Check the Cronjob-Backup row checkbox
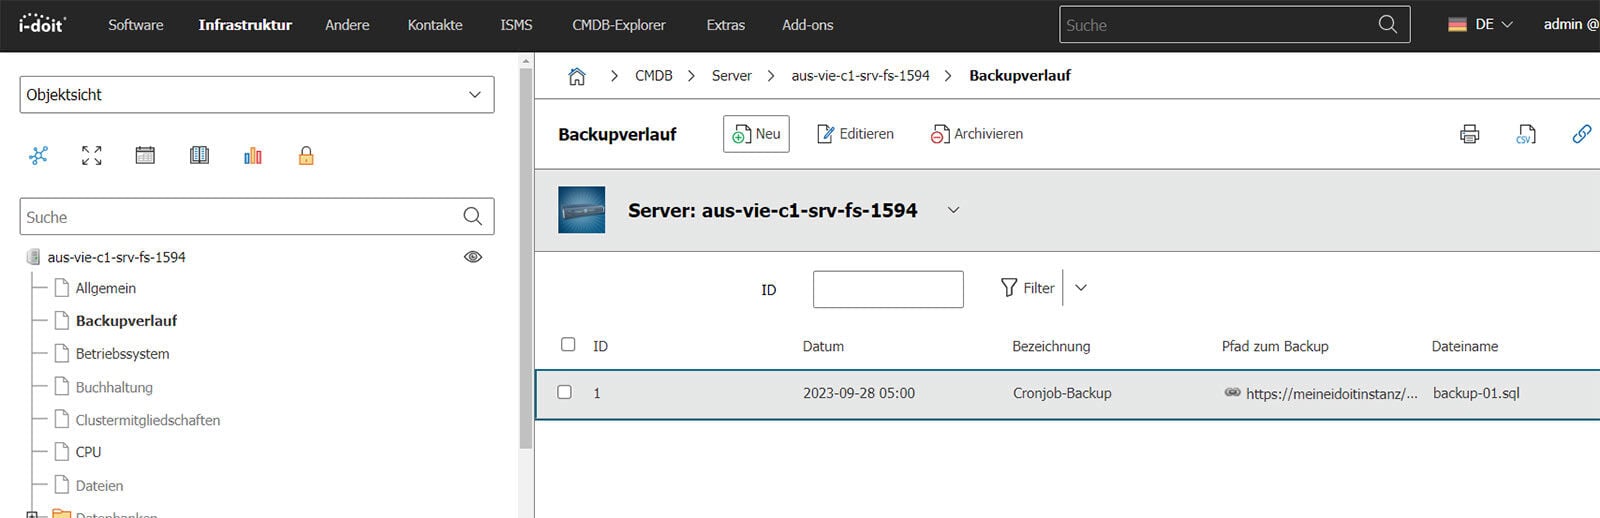Image resolution: width=1600 pixels, height=518 pixels. pos(564,393)
